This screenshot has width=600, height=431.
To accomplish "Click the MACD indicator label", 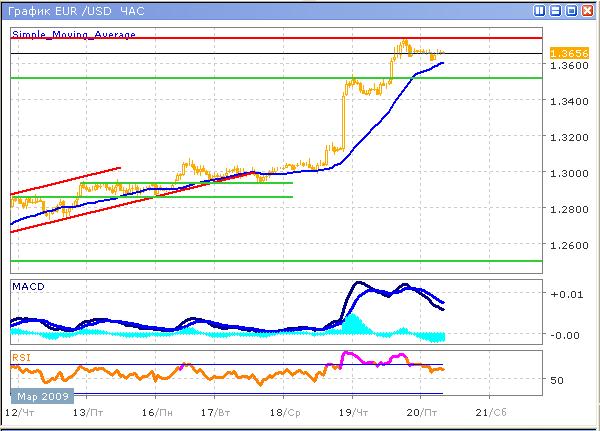I will tap(27, 287).
